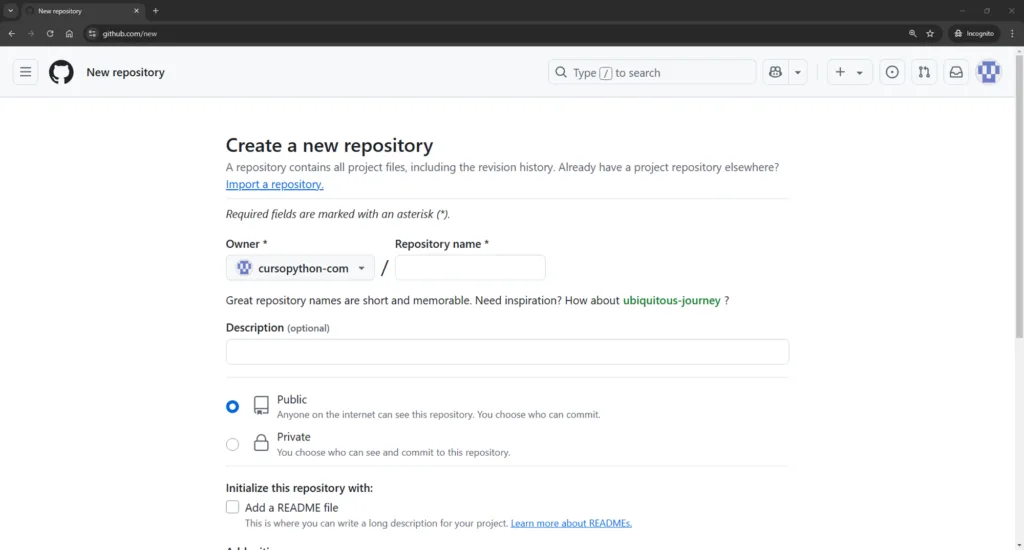1024x550 pixels.
Task: Use suggested name ubiquitous-journey
Action: (671, 300)
